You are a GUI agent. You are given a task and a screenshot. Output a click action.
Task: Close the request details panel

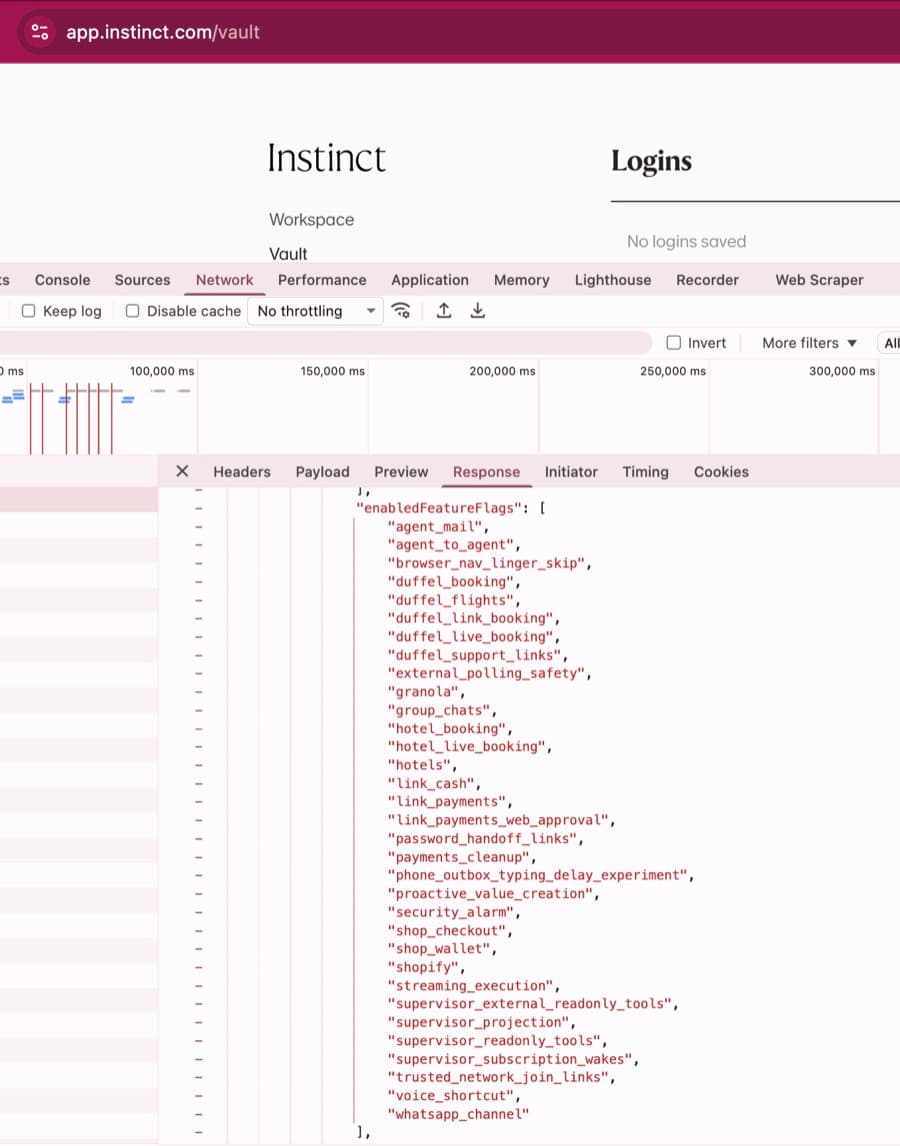coord(183,471)
